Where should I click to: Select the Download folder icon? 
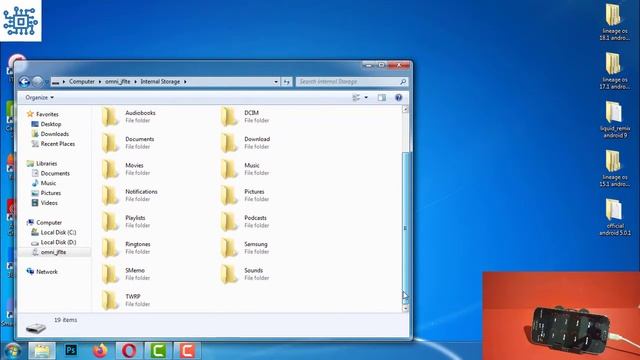[x=229, y=143]
